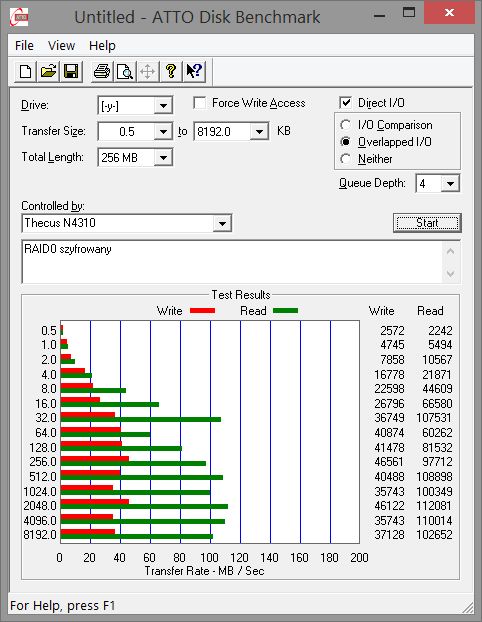Screen dimensions: 482x622
Task: Start the benchmark with the Start button
Action: 427,223
